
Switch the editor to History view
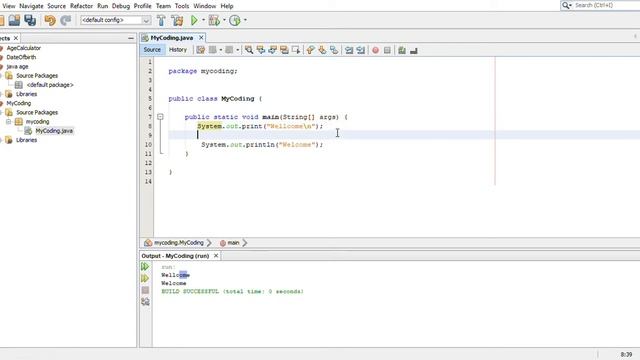178,50
